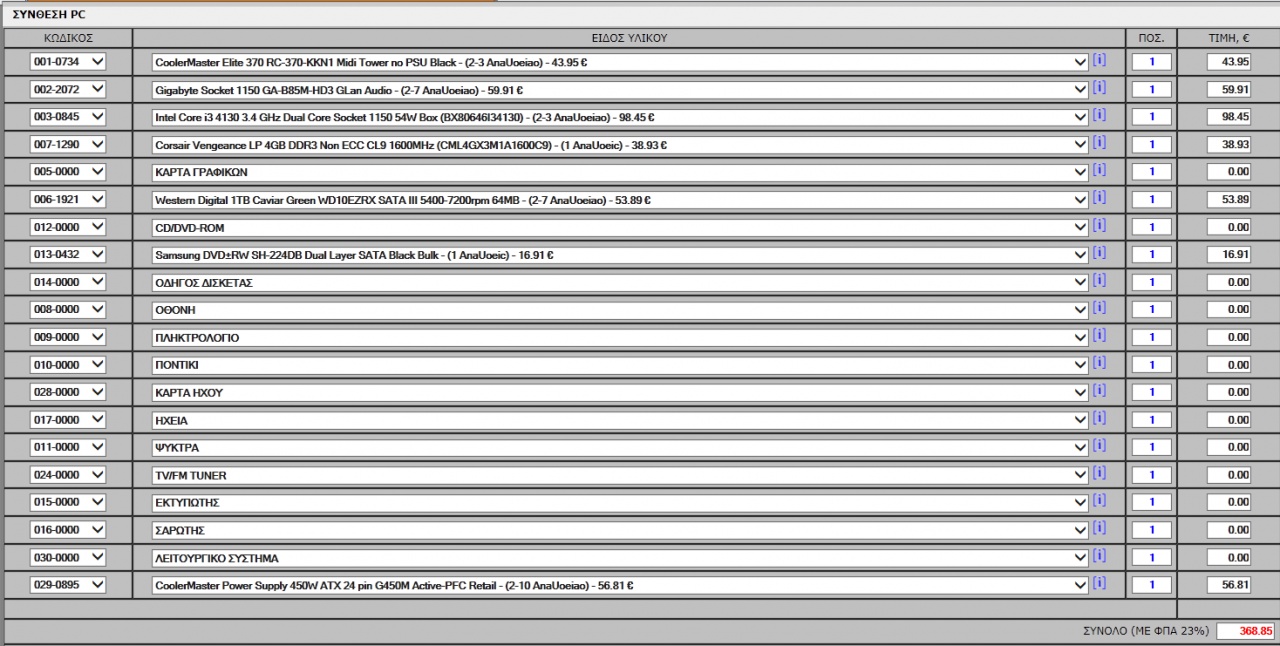Open the 007-1290 code dropdown
This screenshot has width=1280, height=646.
68,144
